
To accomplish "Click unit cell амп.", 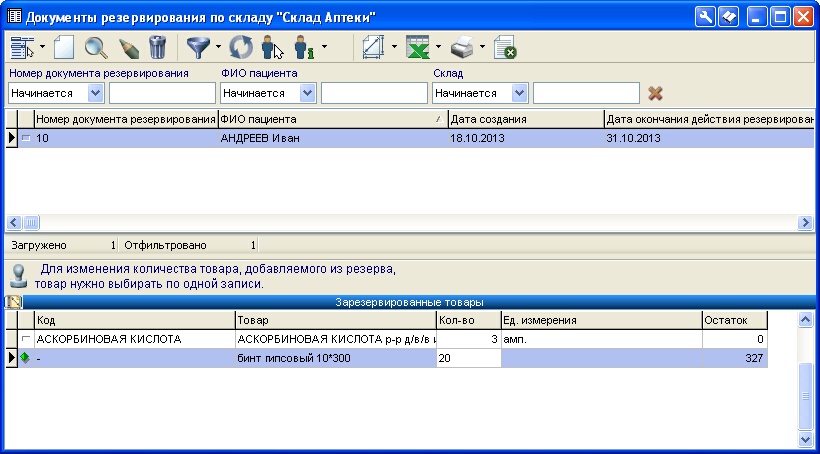I will 601,339.
